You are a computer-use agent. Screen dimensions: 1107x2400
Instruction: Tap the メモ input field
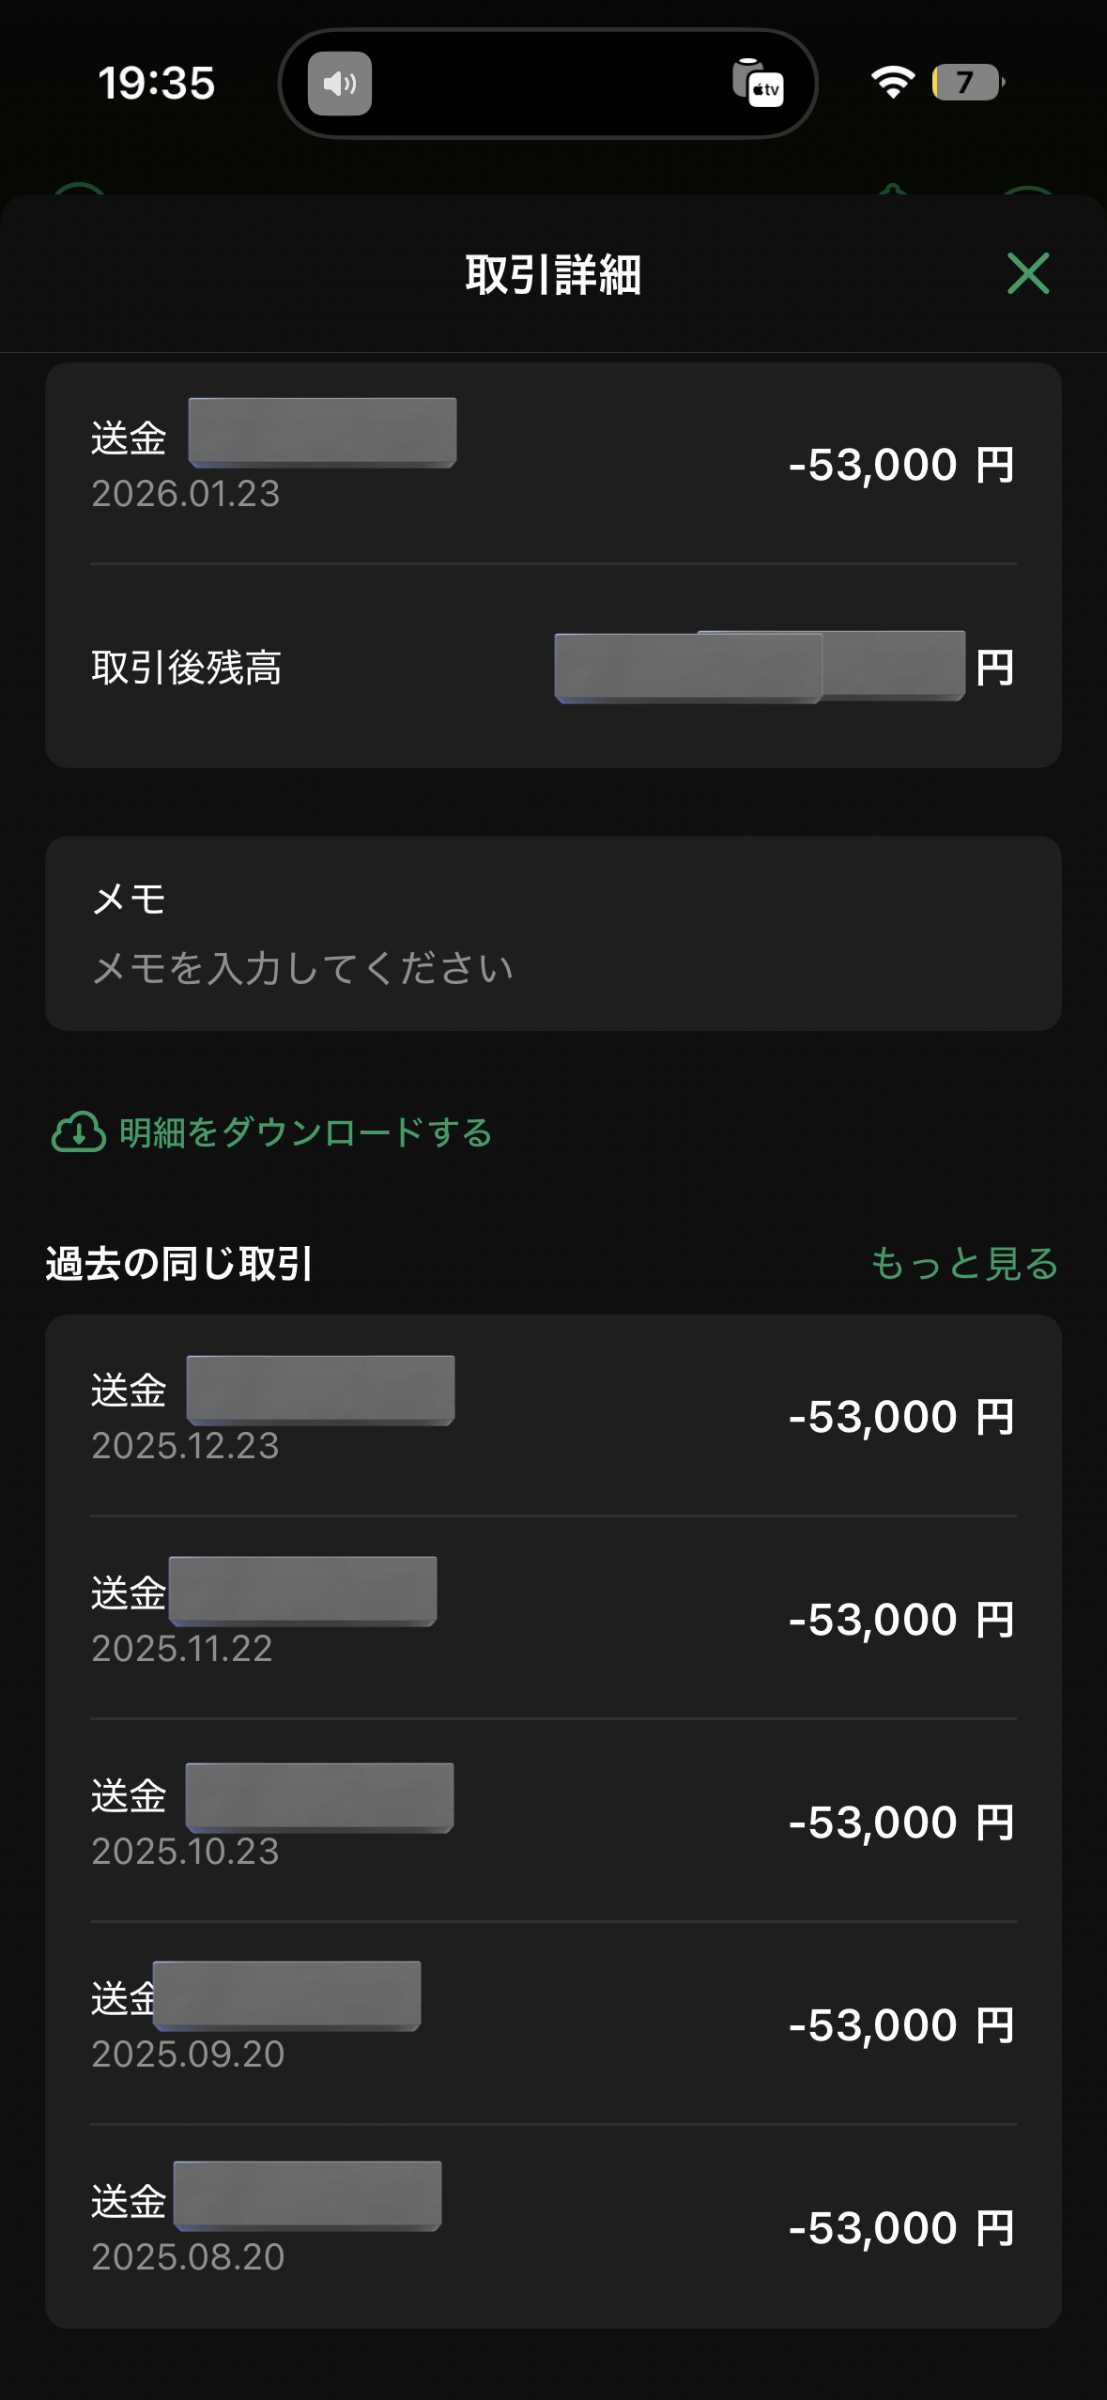click(x=302, y=968)
